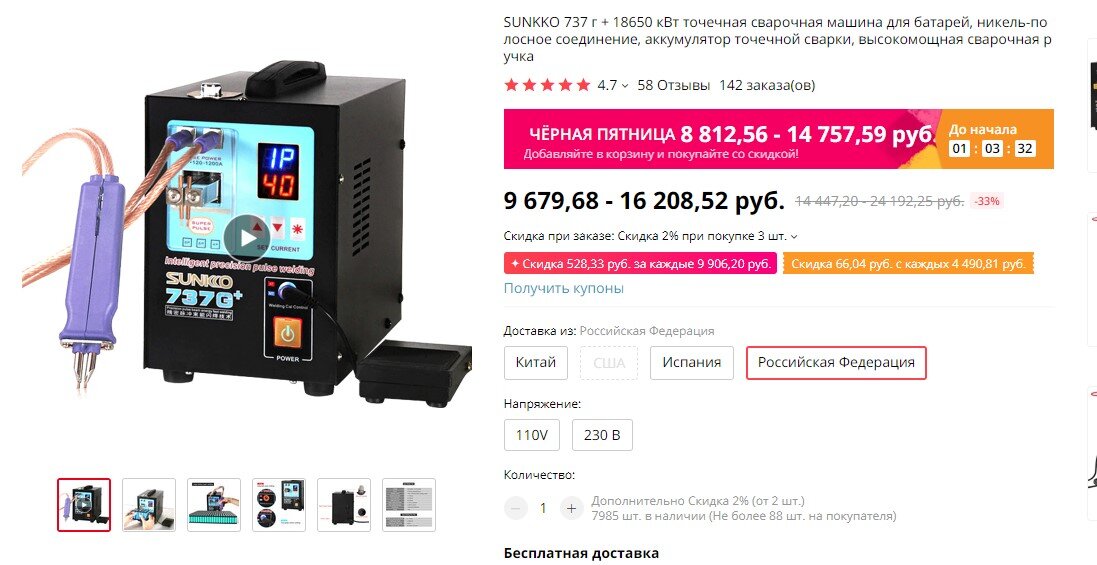This screenshot has height=565, width=1097.
Task: Choose Испания as shipping origin
Action: pyautogui.click(x=692, y=363)
